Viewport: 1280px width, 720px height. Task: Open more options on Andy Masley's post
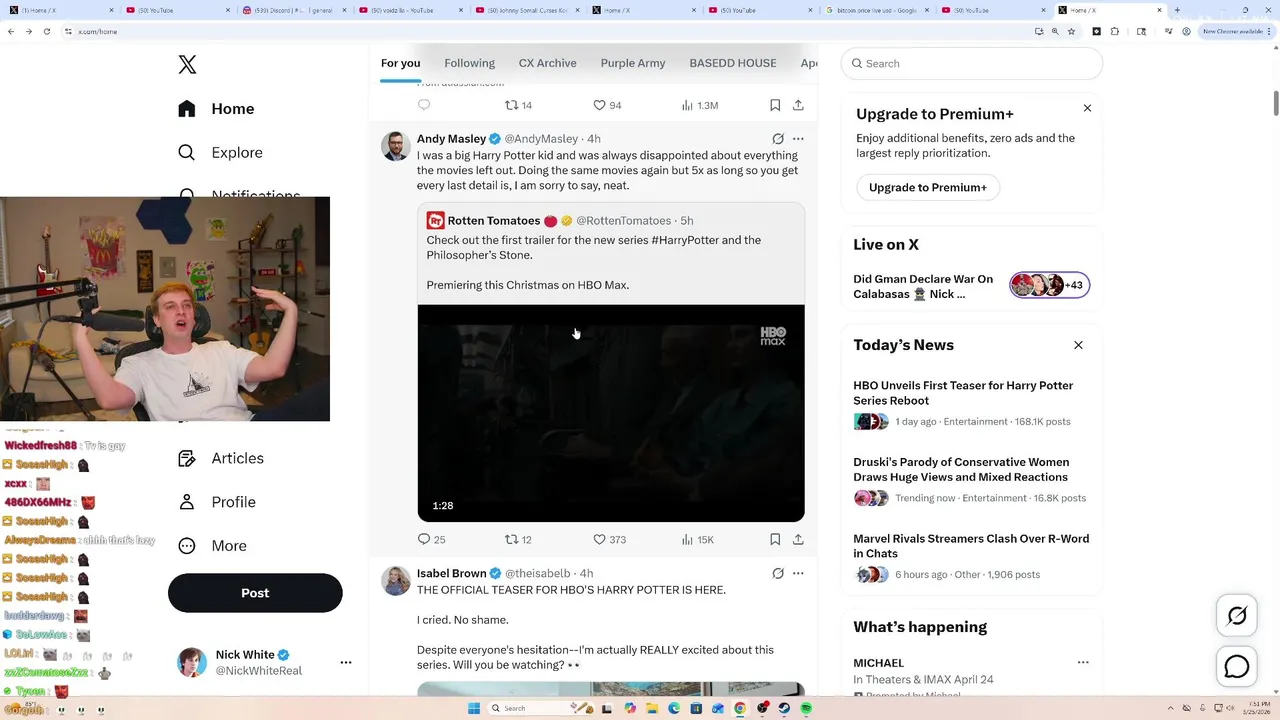pyautogui.click(x=798, y=139)
